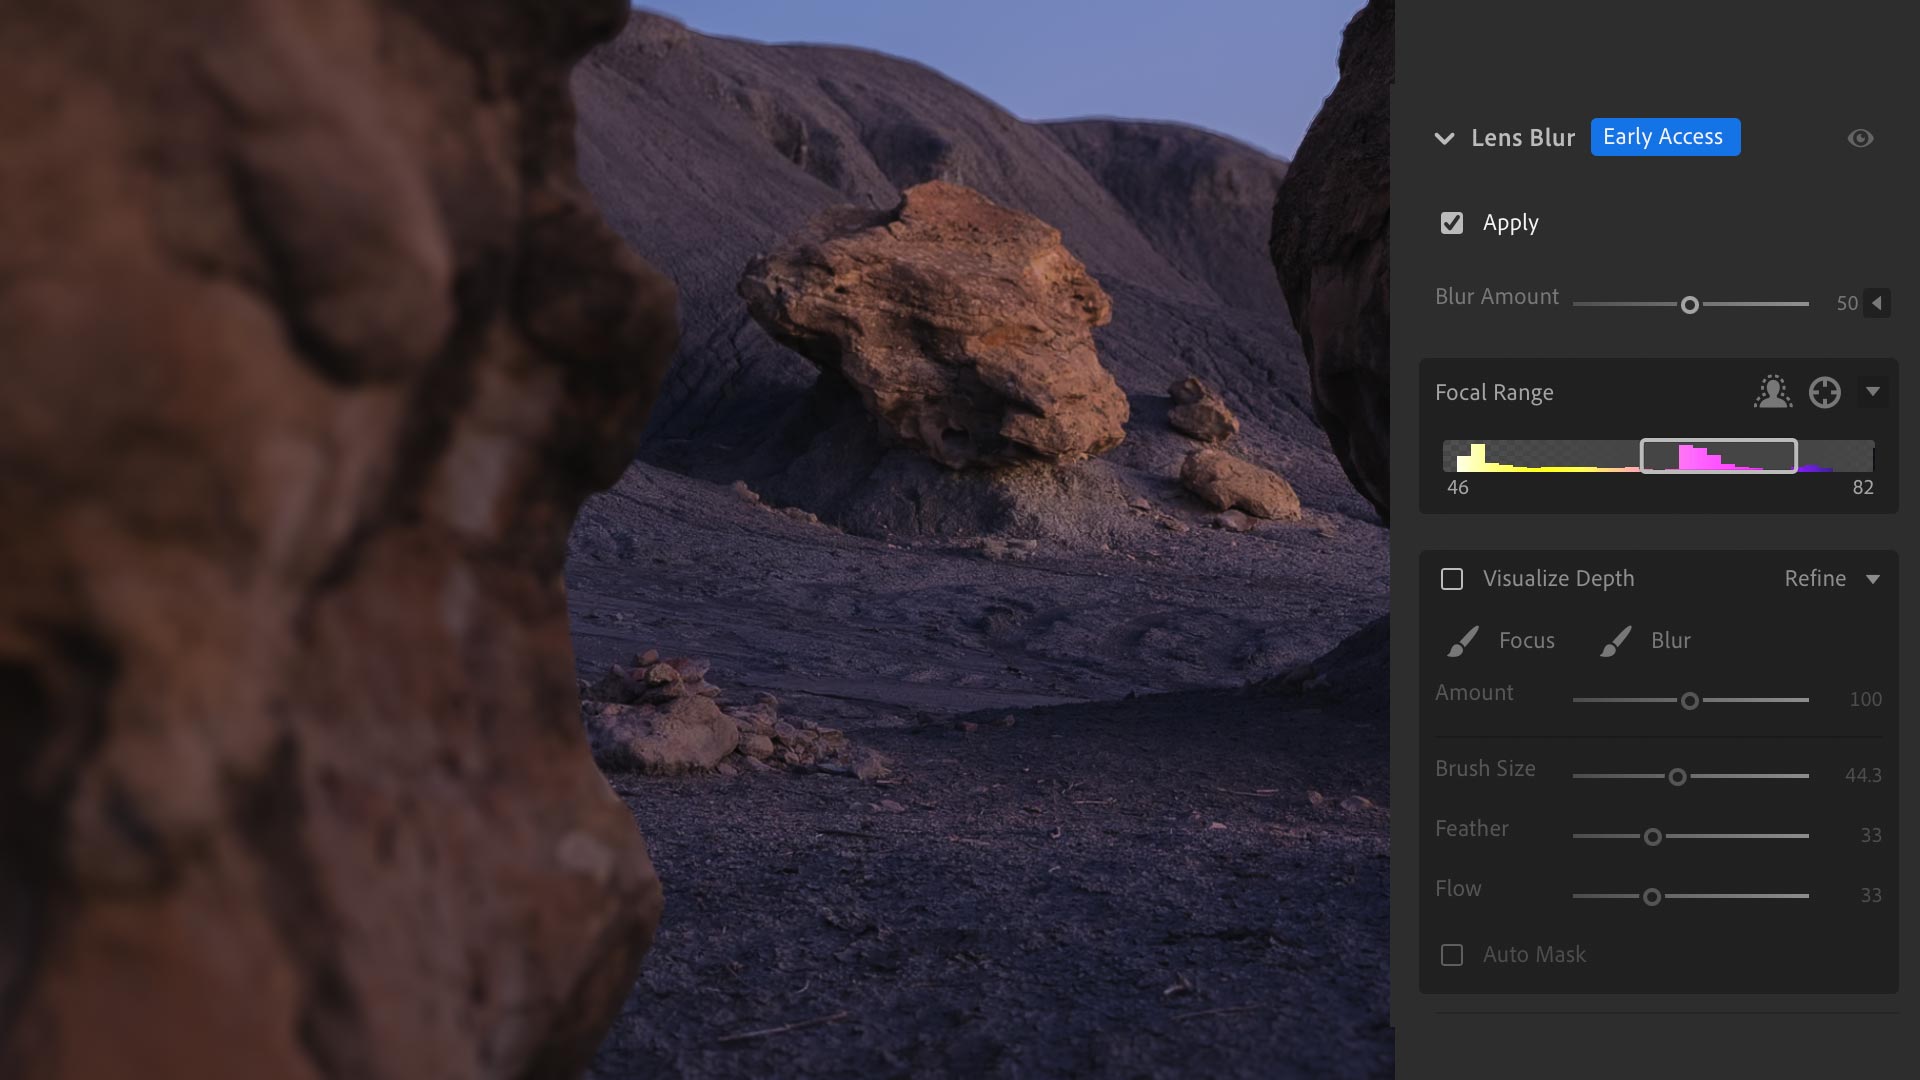
Task: Click the focal range selection box in histogram
Action: pyautogui.click(x=1718, y=456)
